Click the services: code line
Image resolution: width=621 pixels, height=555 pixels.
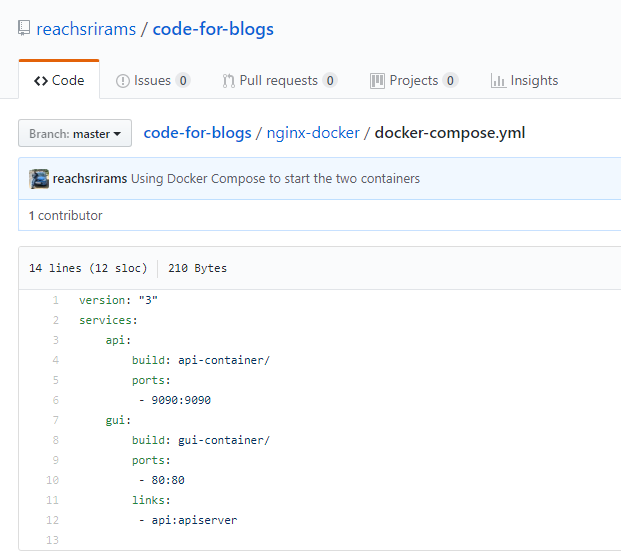click(108, 320)
